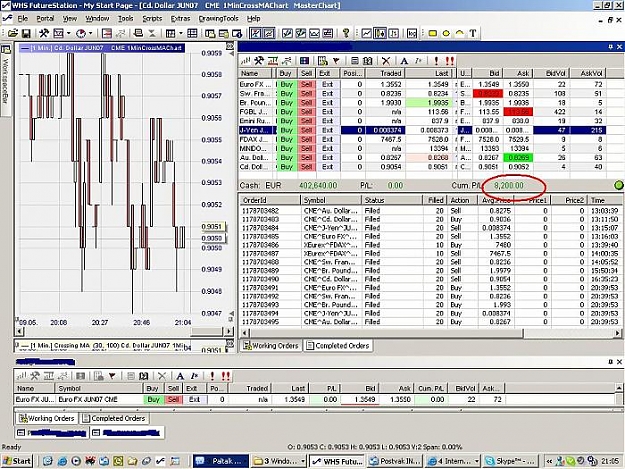Click Buy in the lower Euro FX JUN07 row
This screenshot has width=625, height=469.
153,399
